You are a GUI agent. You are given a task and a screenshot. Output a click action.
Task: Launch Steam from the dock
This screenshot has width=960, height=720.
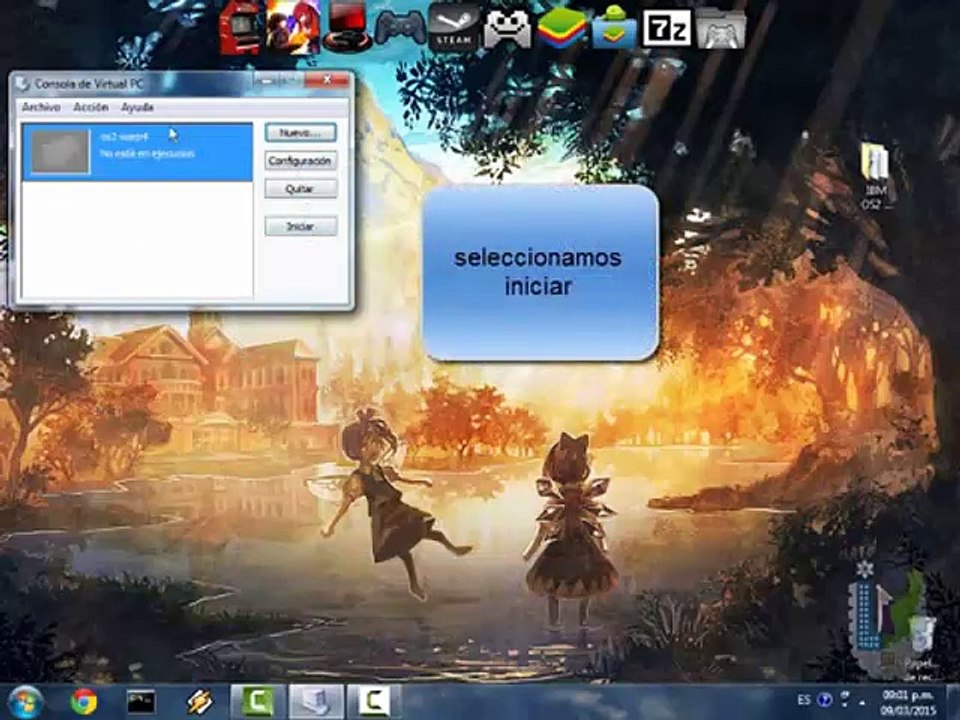click(x=454, y=28)
